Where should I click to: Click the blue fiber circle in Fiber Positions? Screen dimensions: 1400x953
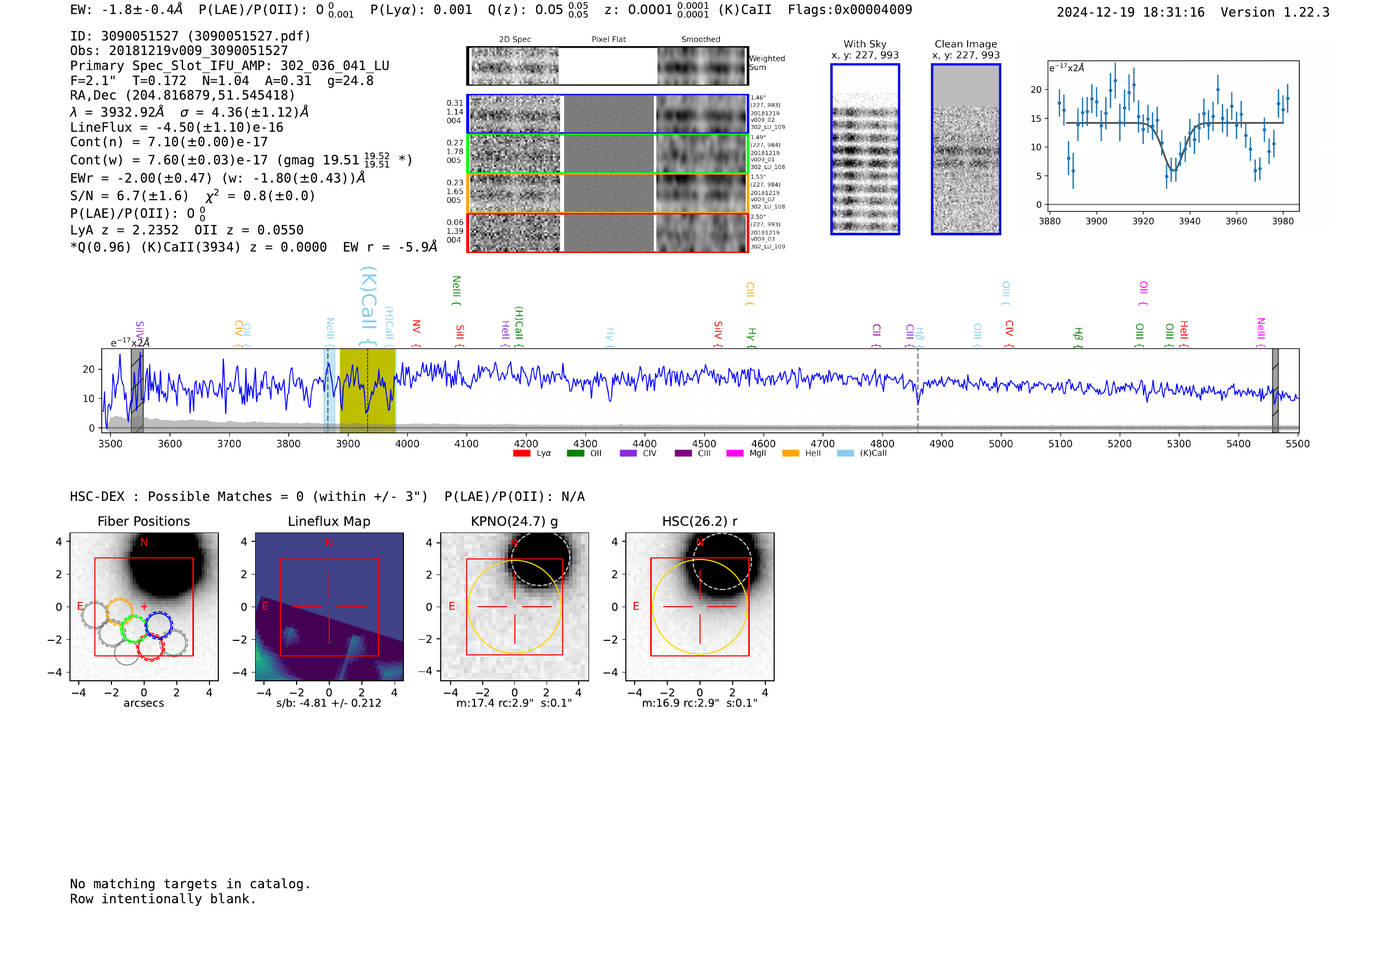coord(159,625)
